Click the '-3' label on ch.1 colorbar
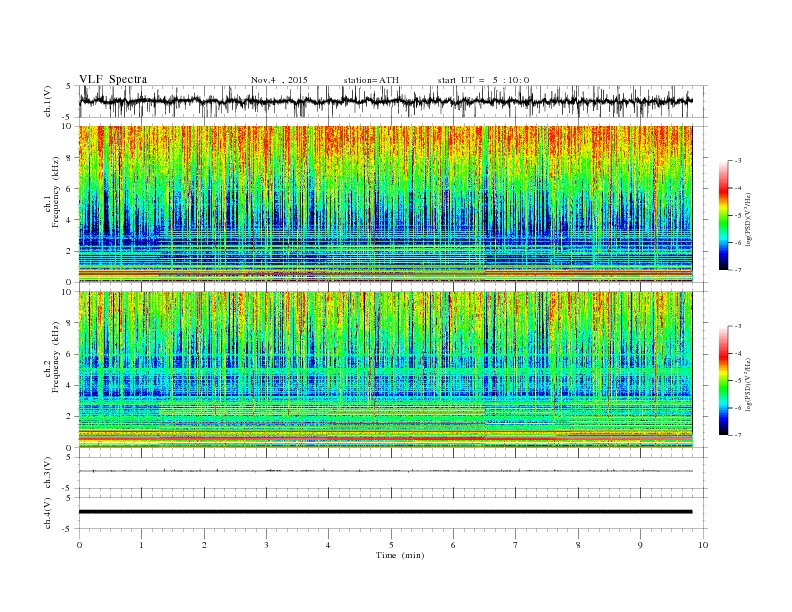Screen dimensions: 792x612 pyautogui.click(x=737, y=161)
